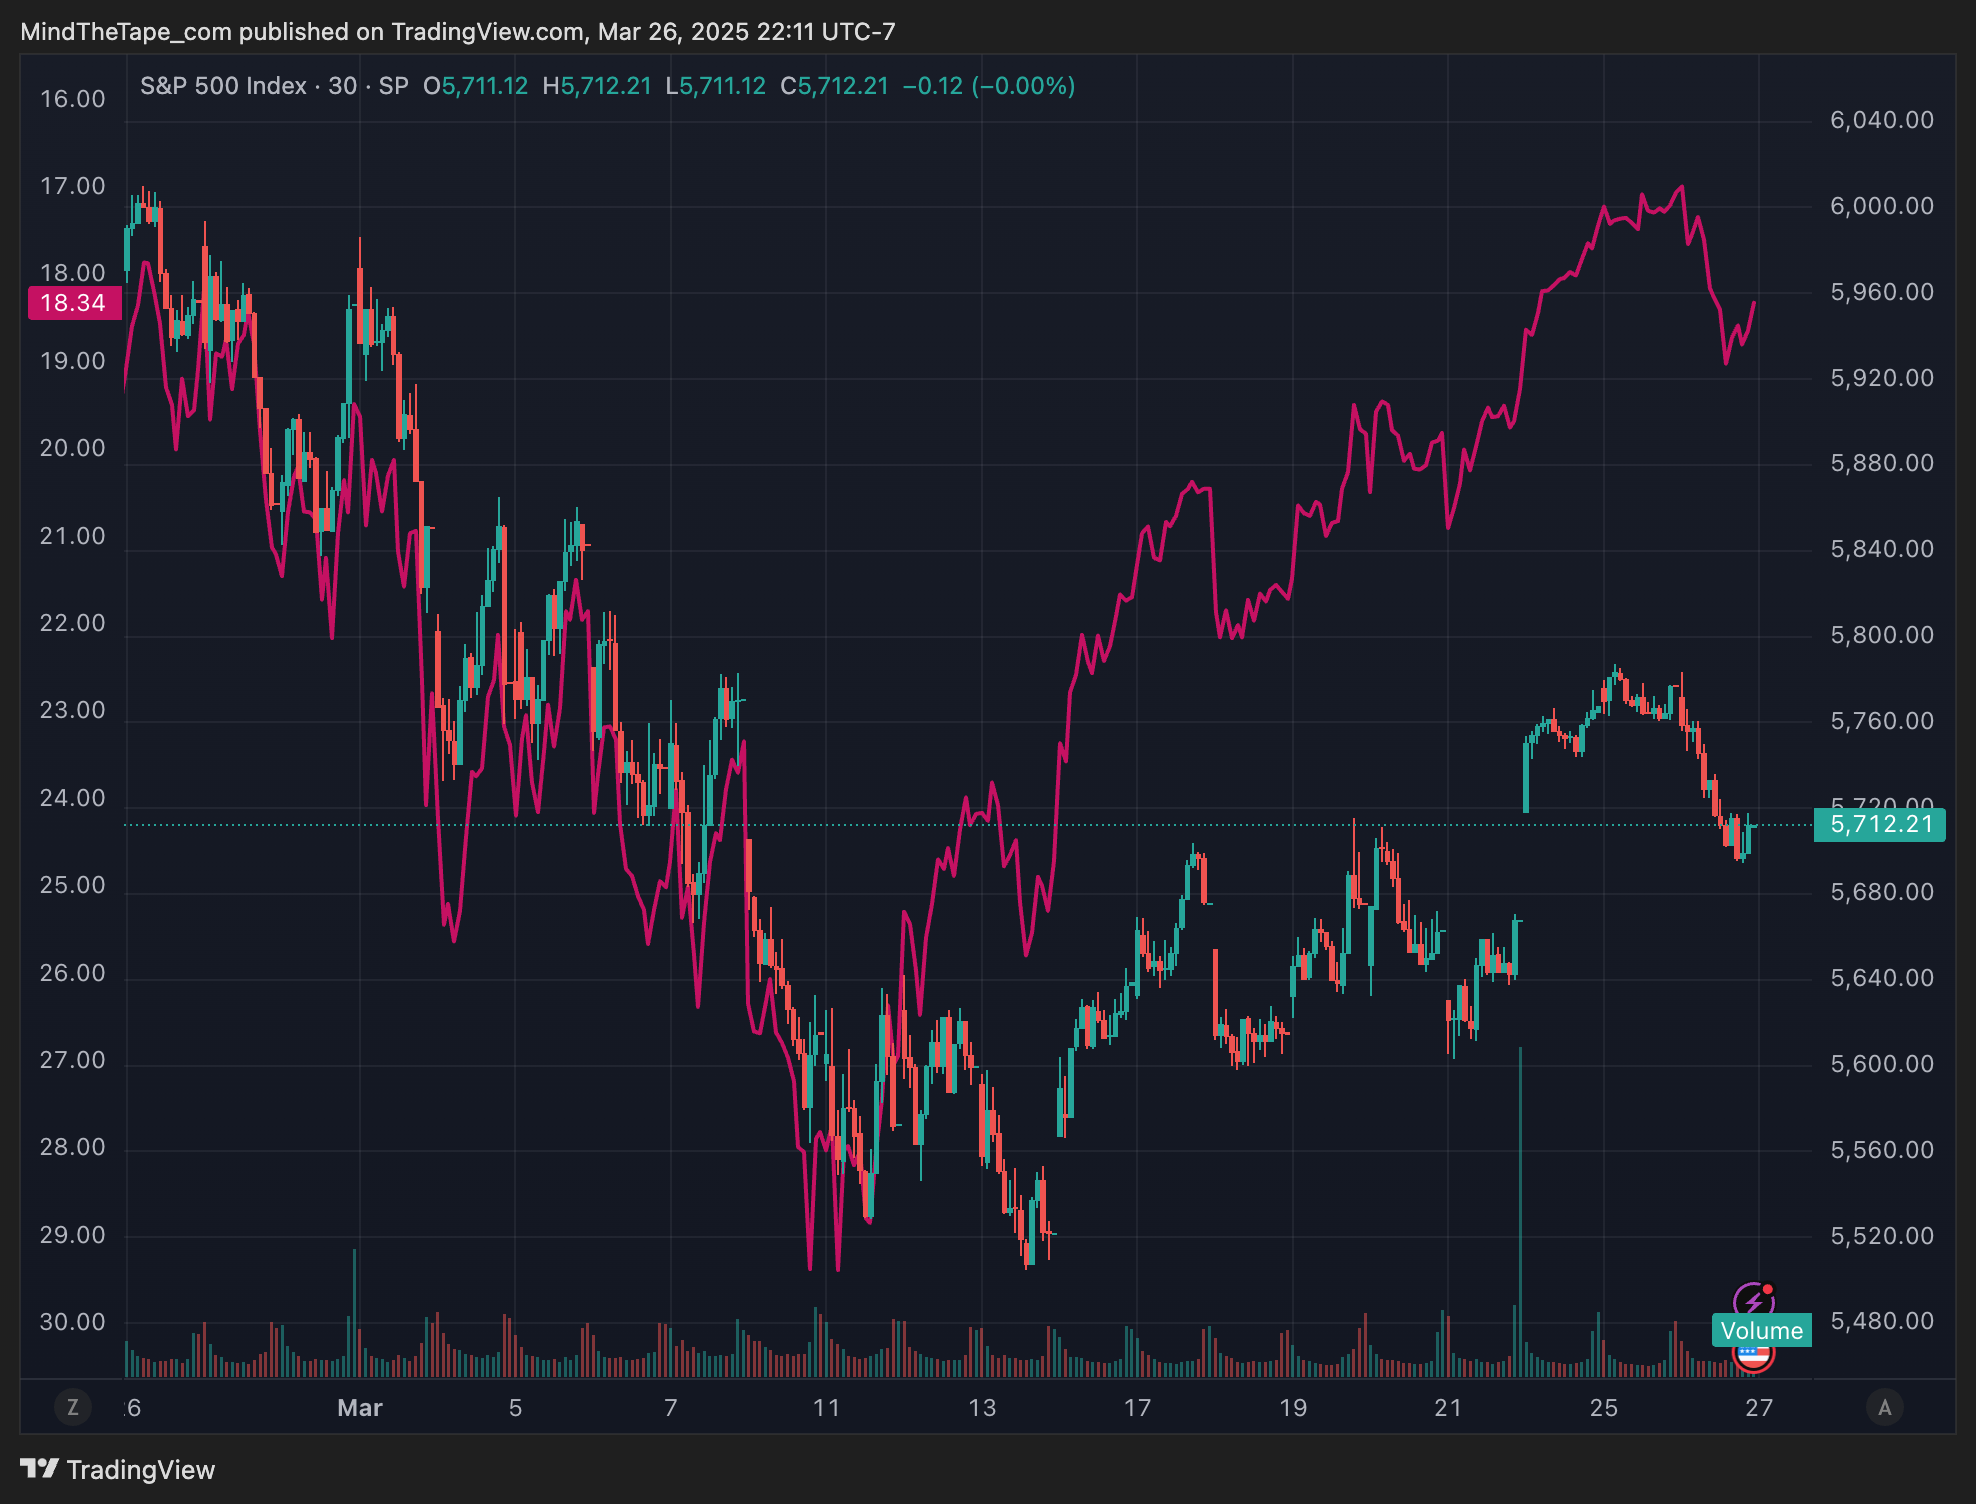The height and width of the screenshot is (1504, 1976).
Task: Click the Mar label on time axis
Action: pos(360,1408)
